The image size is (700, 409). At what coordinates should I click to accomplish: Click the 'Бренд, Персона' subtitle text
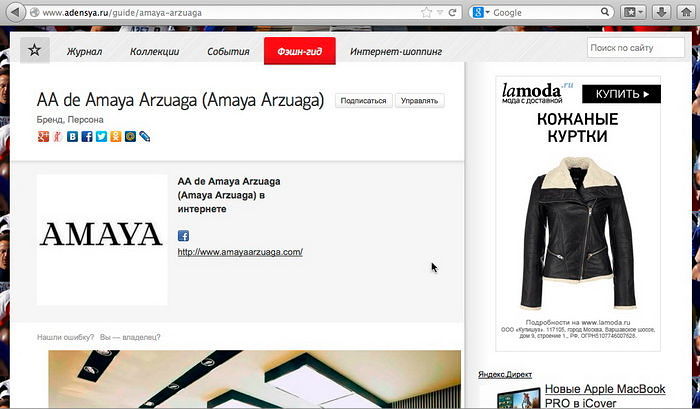click(x=70, y=120)
